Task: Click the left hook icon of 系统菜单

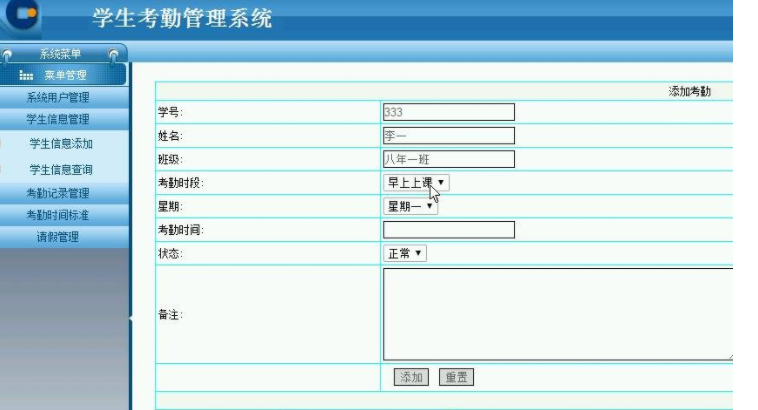Action: tap(7, 56)
